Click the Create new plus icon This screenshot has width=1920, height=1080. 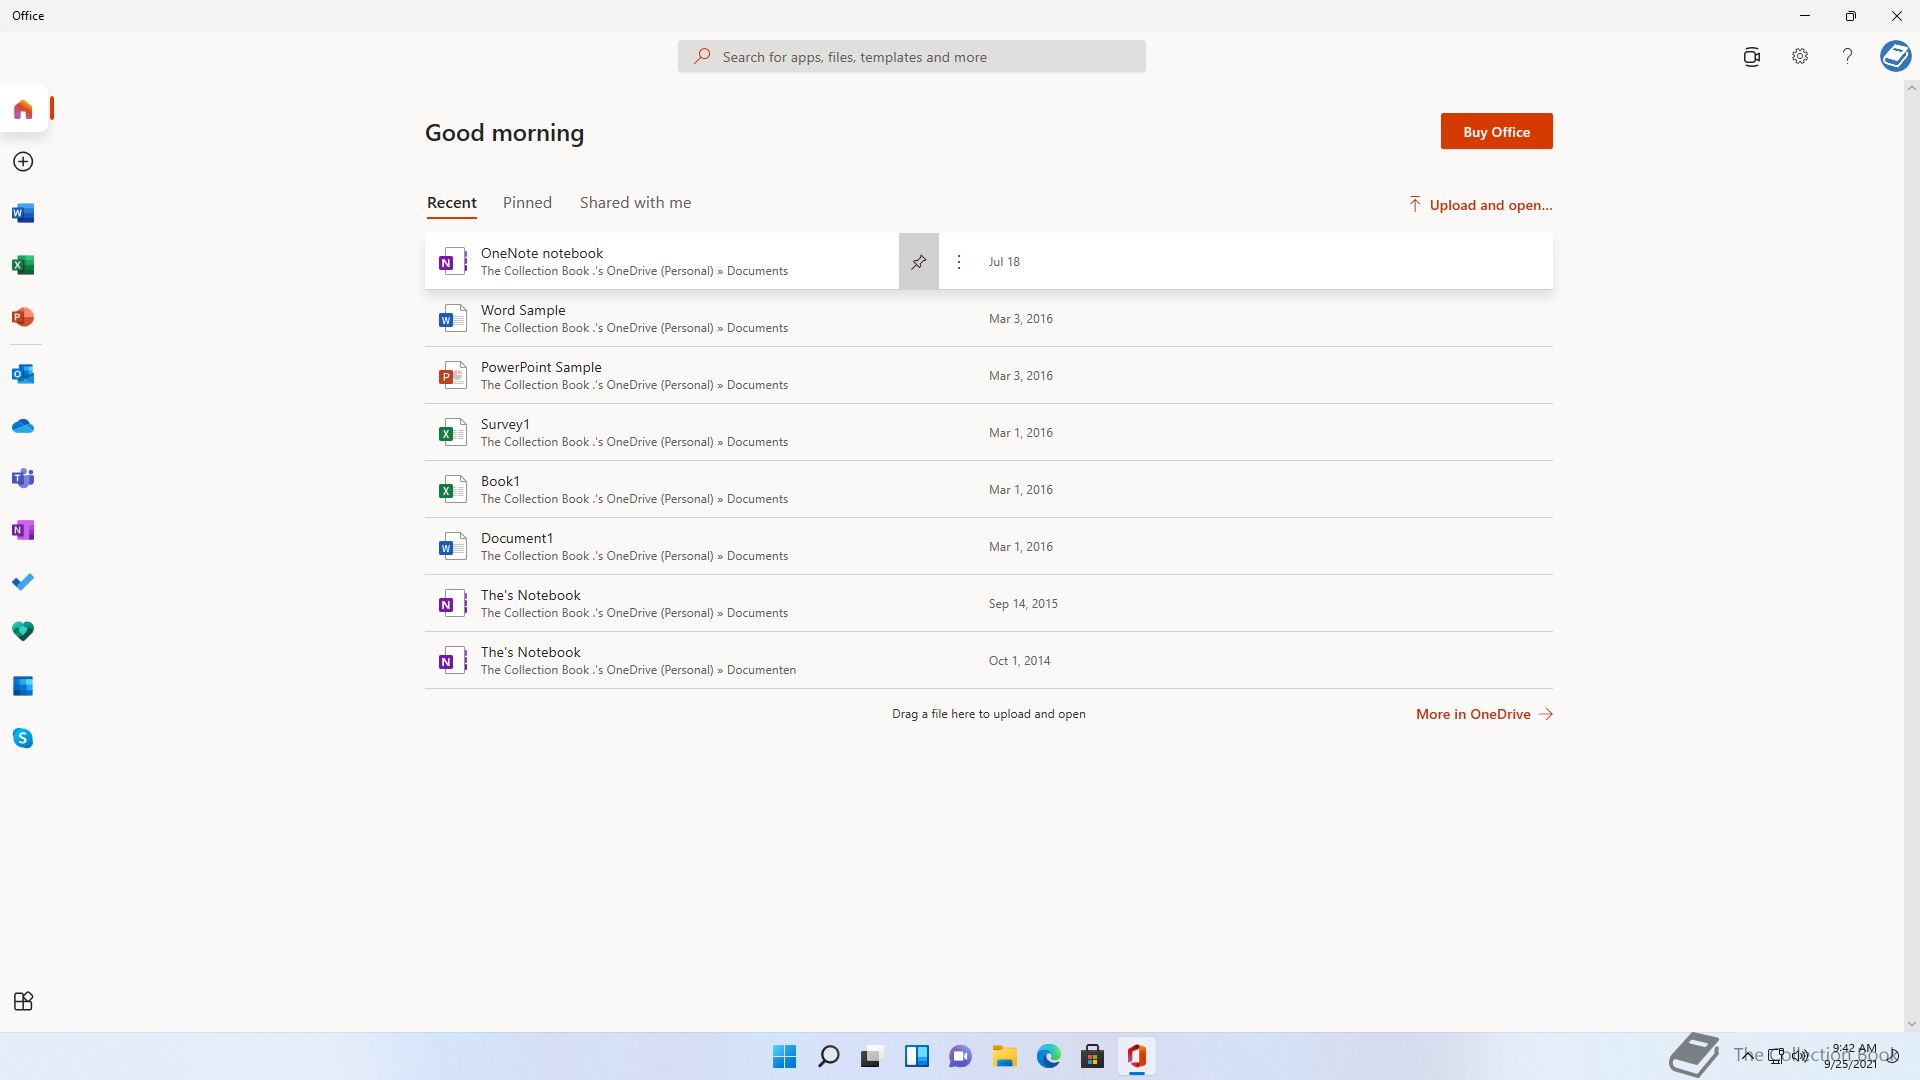23,162
